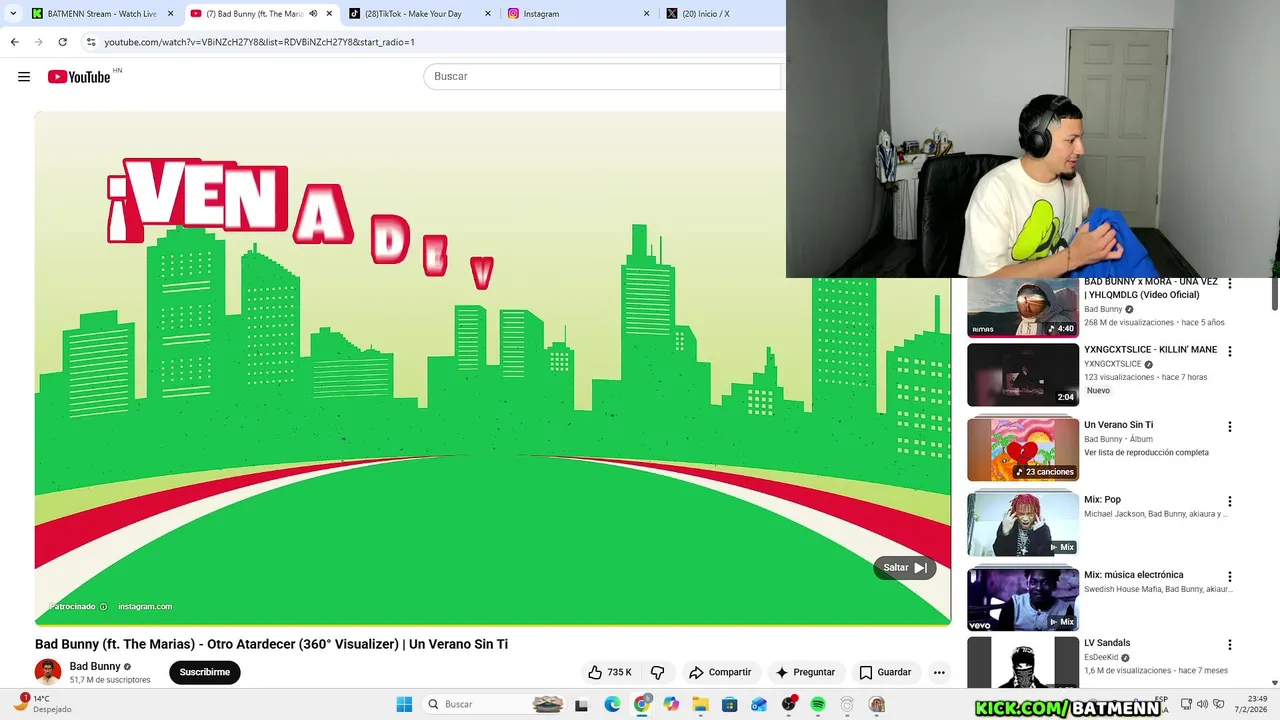Open the Preguntar AI button

[x=805, y=672]
